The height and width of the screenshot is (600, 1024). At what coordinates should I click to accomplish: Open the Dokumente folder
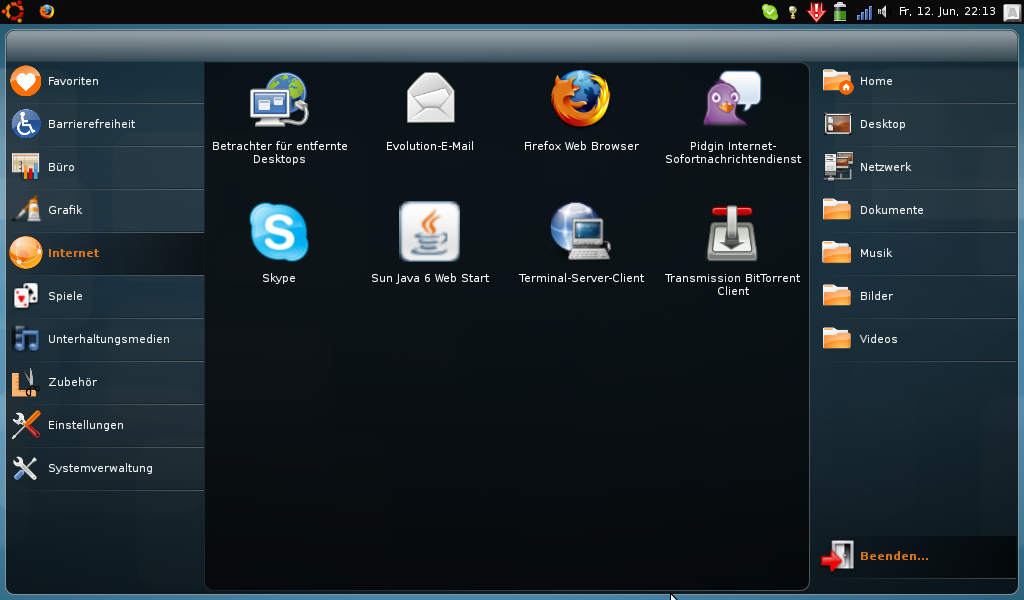point(890,210)
